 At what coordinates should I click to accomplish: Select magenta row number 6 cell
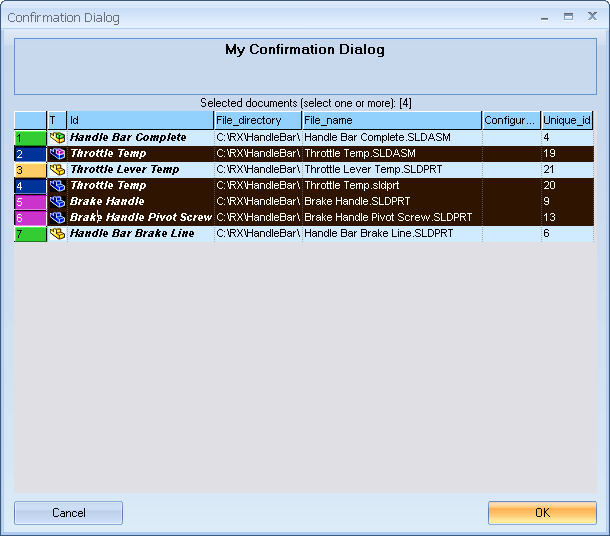(30, 218)
